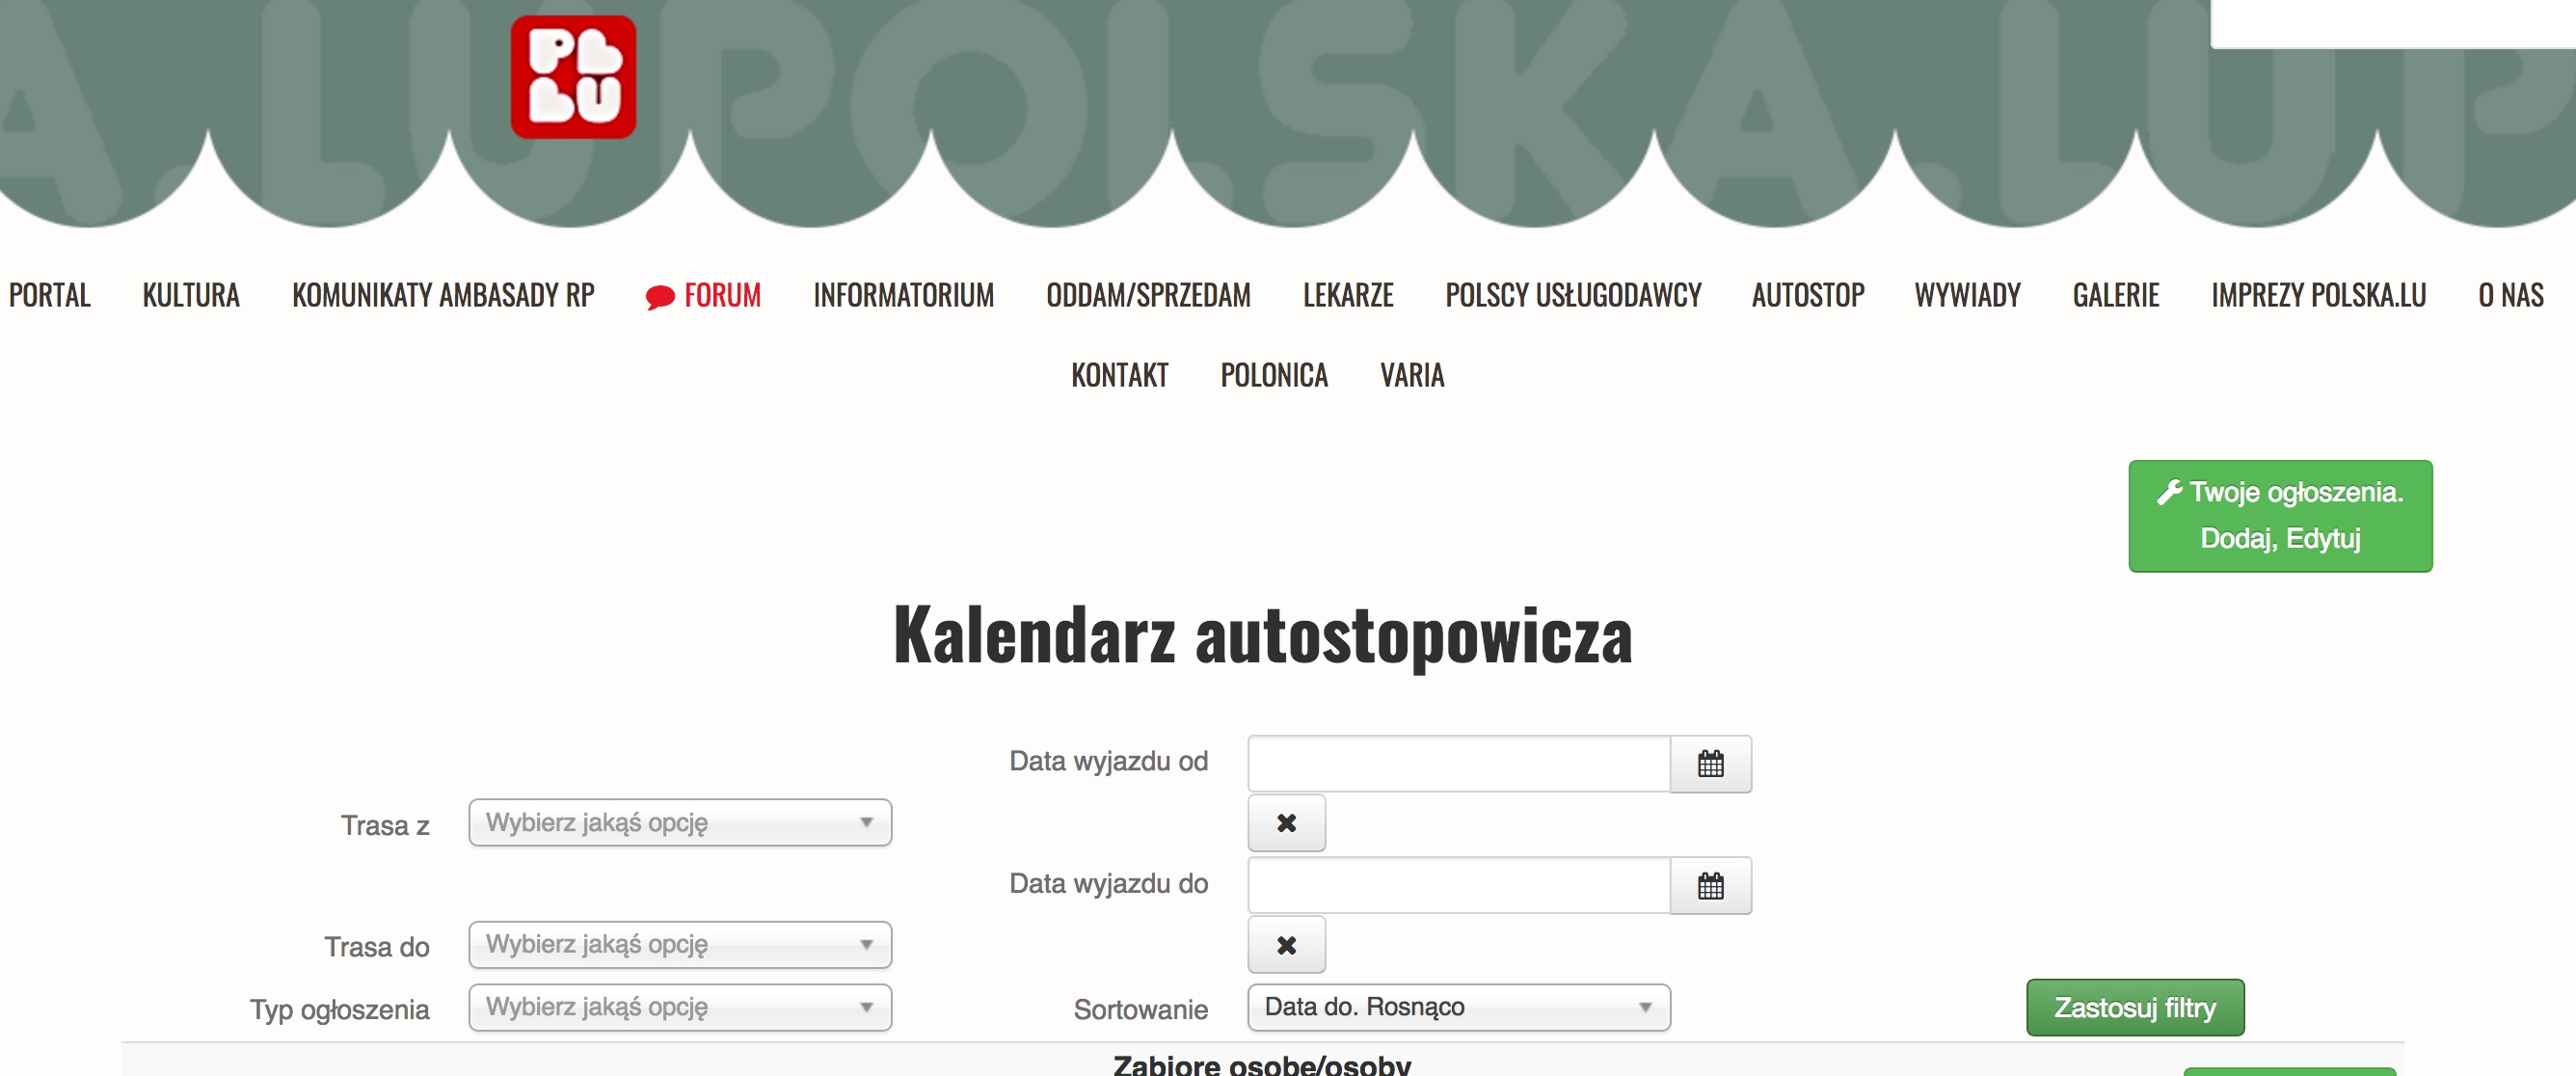Open IMPREZY POLSKA.LU menu
Screen dimensions: 2576x1076
click(x=2318, y=295)
